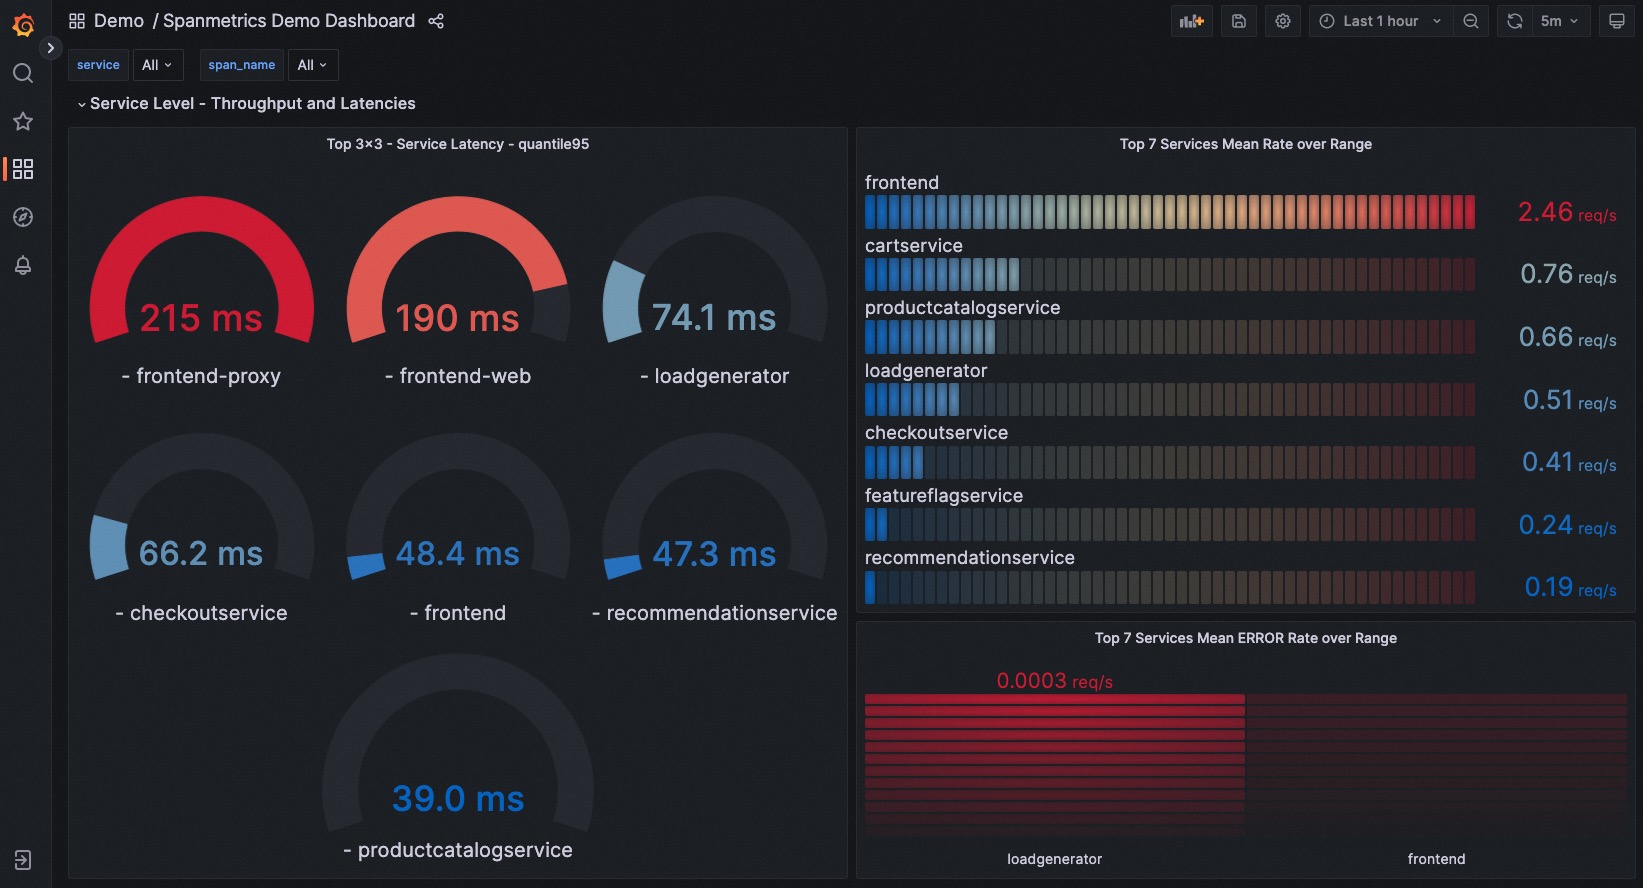Click the featureflagservice label
The width and height of the screenshot is (1643, 888).
tap(944, 496)
